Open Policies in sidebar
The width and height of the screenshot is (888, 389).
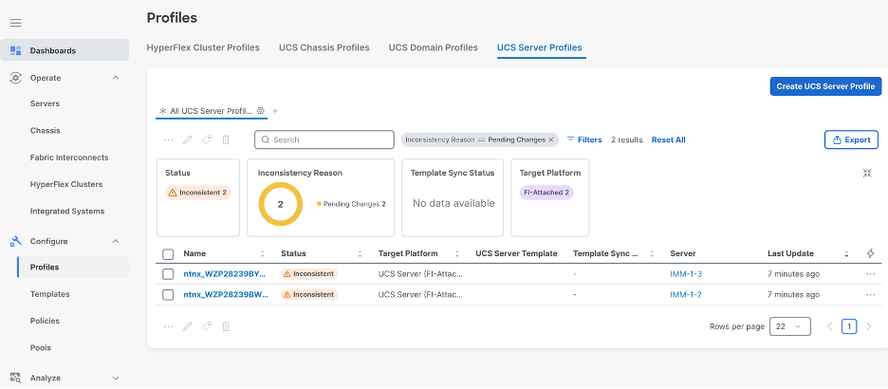(x=45, y=320)
